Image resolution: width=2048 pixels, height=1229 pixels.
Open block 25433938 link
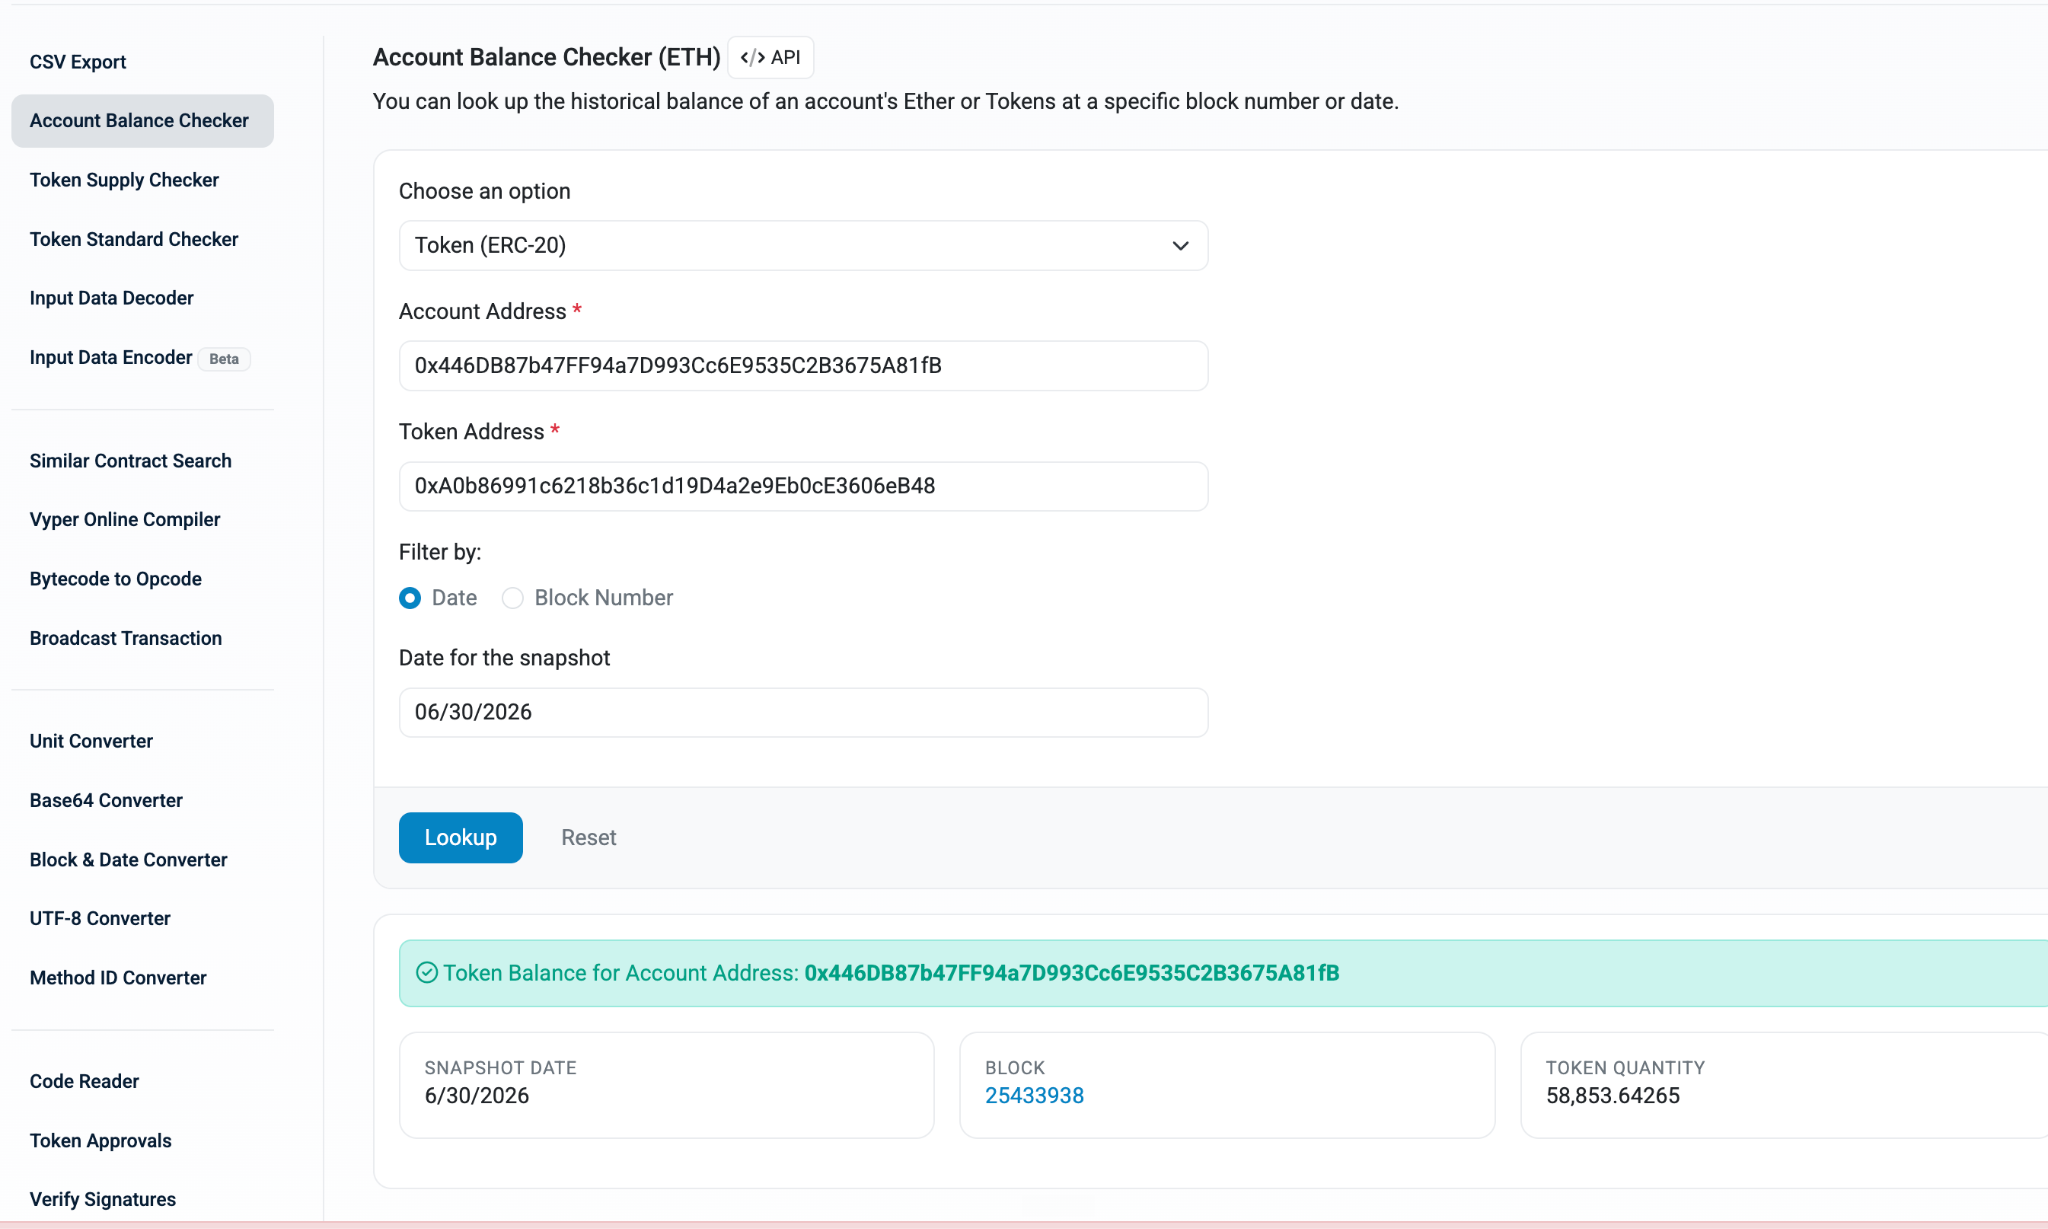coord(1034,1096)
